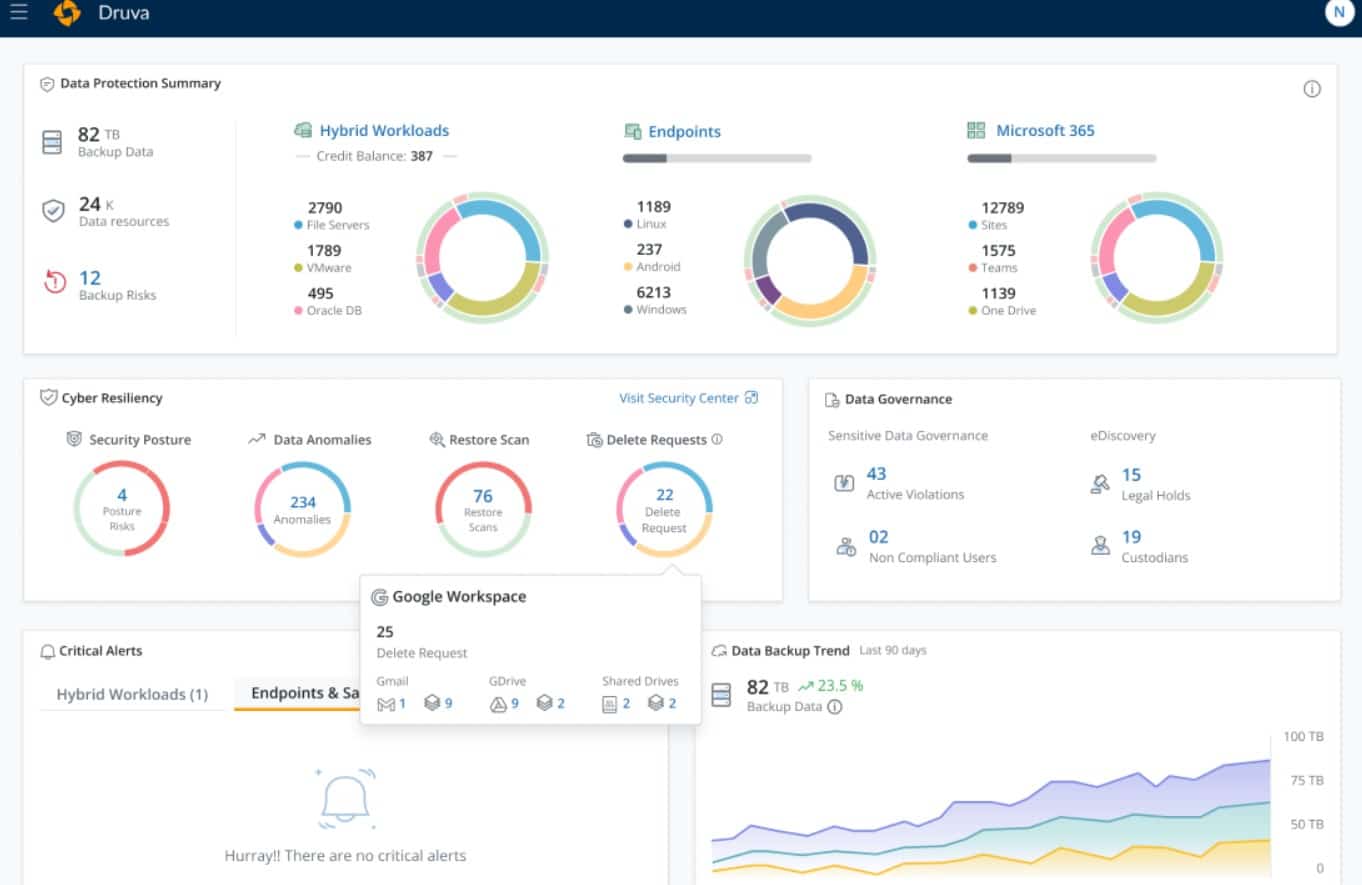The height and width of the screenshot is (885, 1362).
Task: Click the Gmail icon in Google Workspace popup
Action: pos(385,702)
